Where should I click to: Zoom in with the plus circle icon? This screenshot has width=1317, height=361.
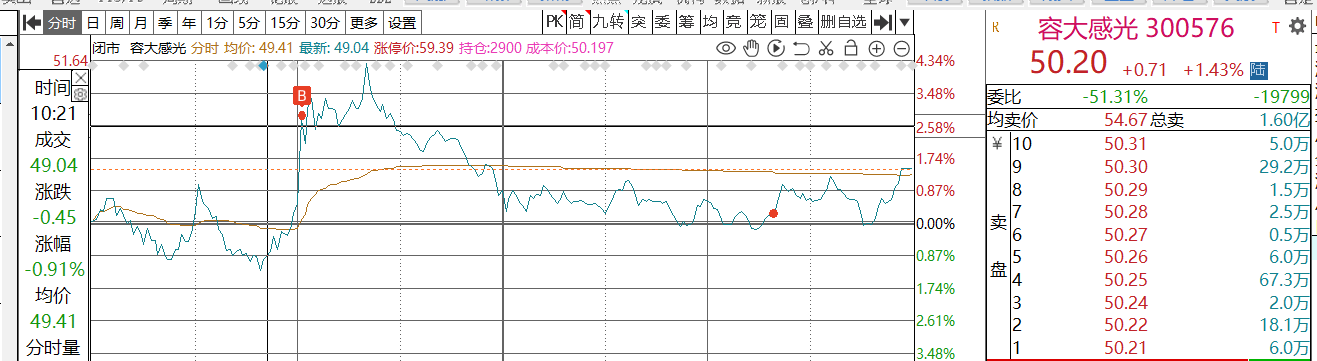click(x=876, y=48)
